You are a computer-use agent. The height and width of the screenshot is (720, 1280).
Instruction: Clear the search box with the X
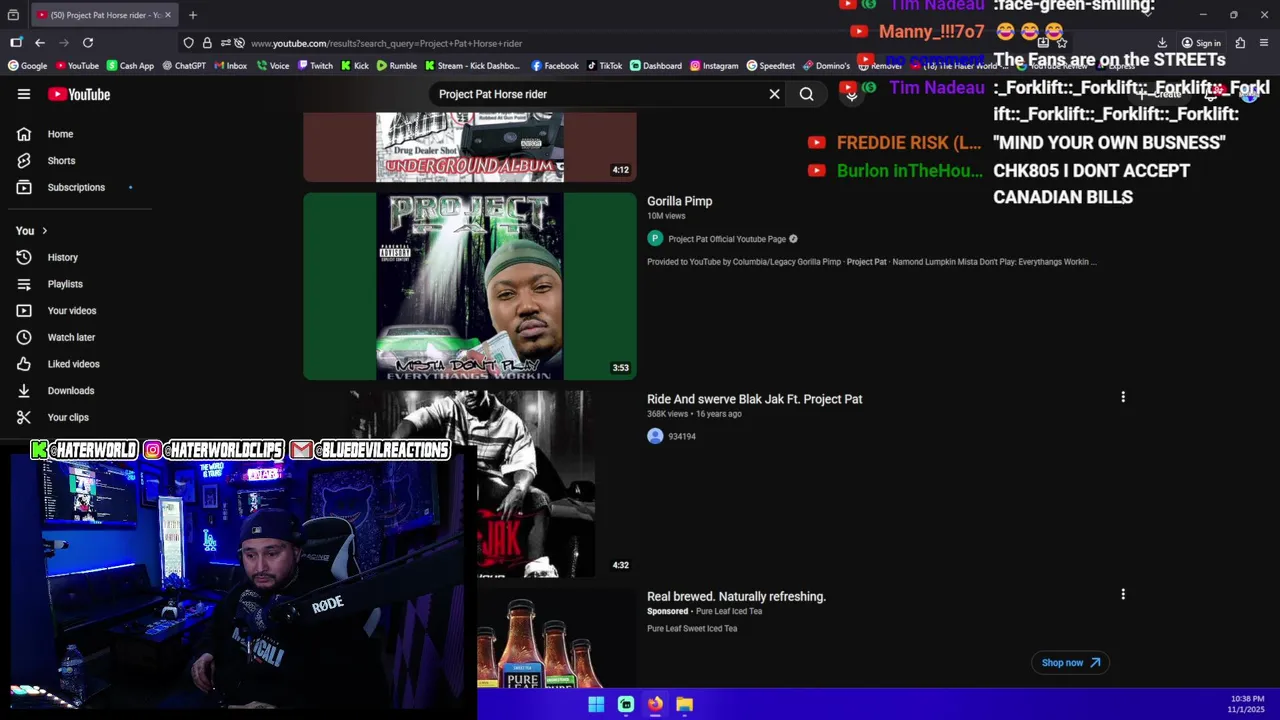click(x=774, y=94)
